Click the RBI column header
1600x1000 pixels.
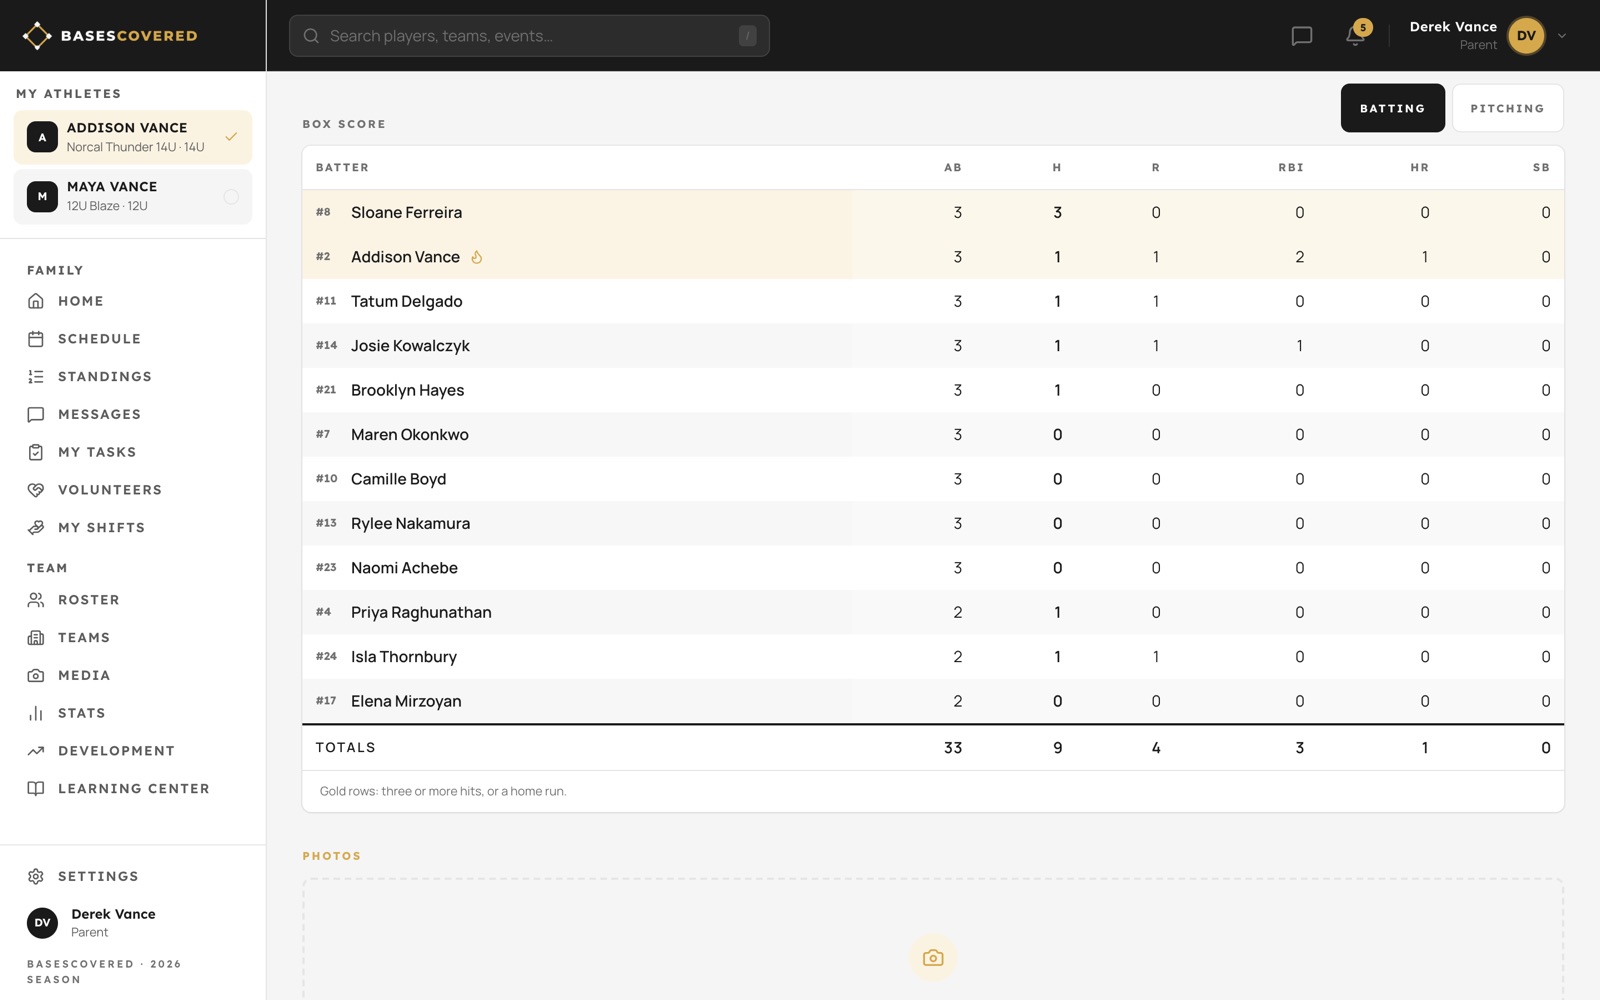click(x=1290, y=168)
